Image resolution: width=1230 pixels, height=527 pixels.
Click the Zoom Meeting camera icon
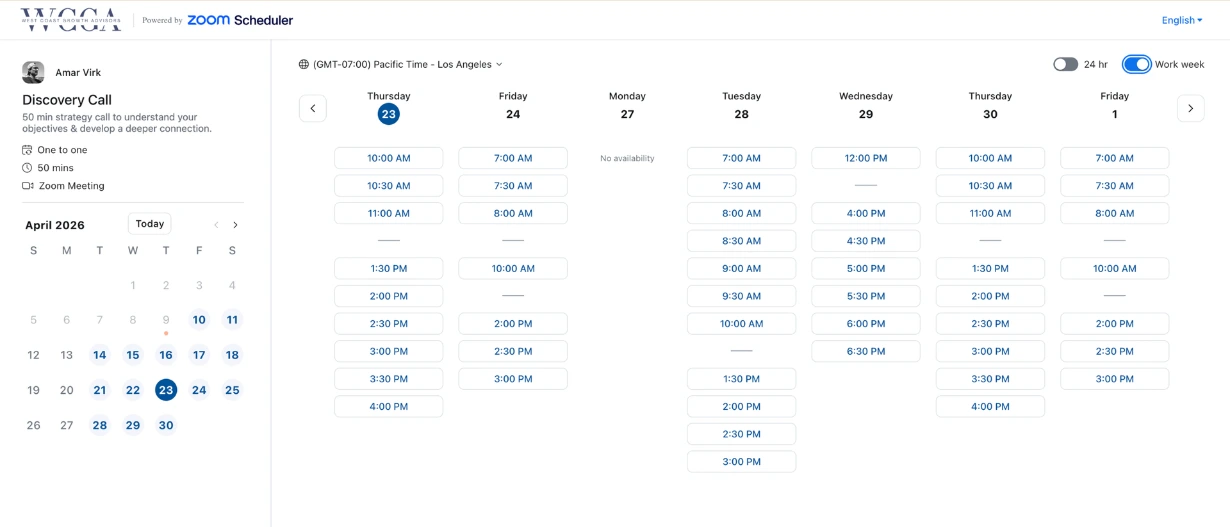[28, 186]
